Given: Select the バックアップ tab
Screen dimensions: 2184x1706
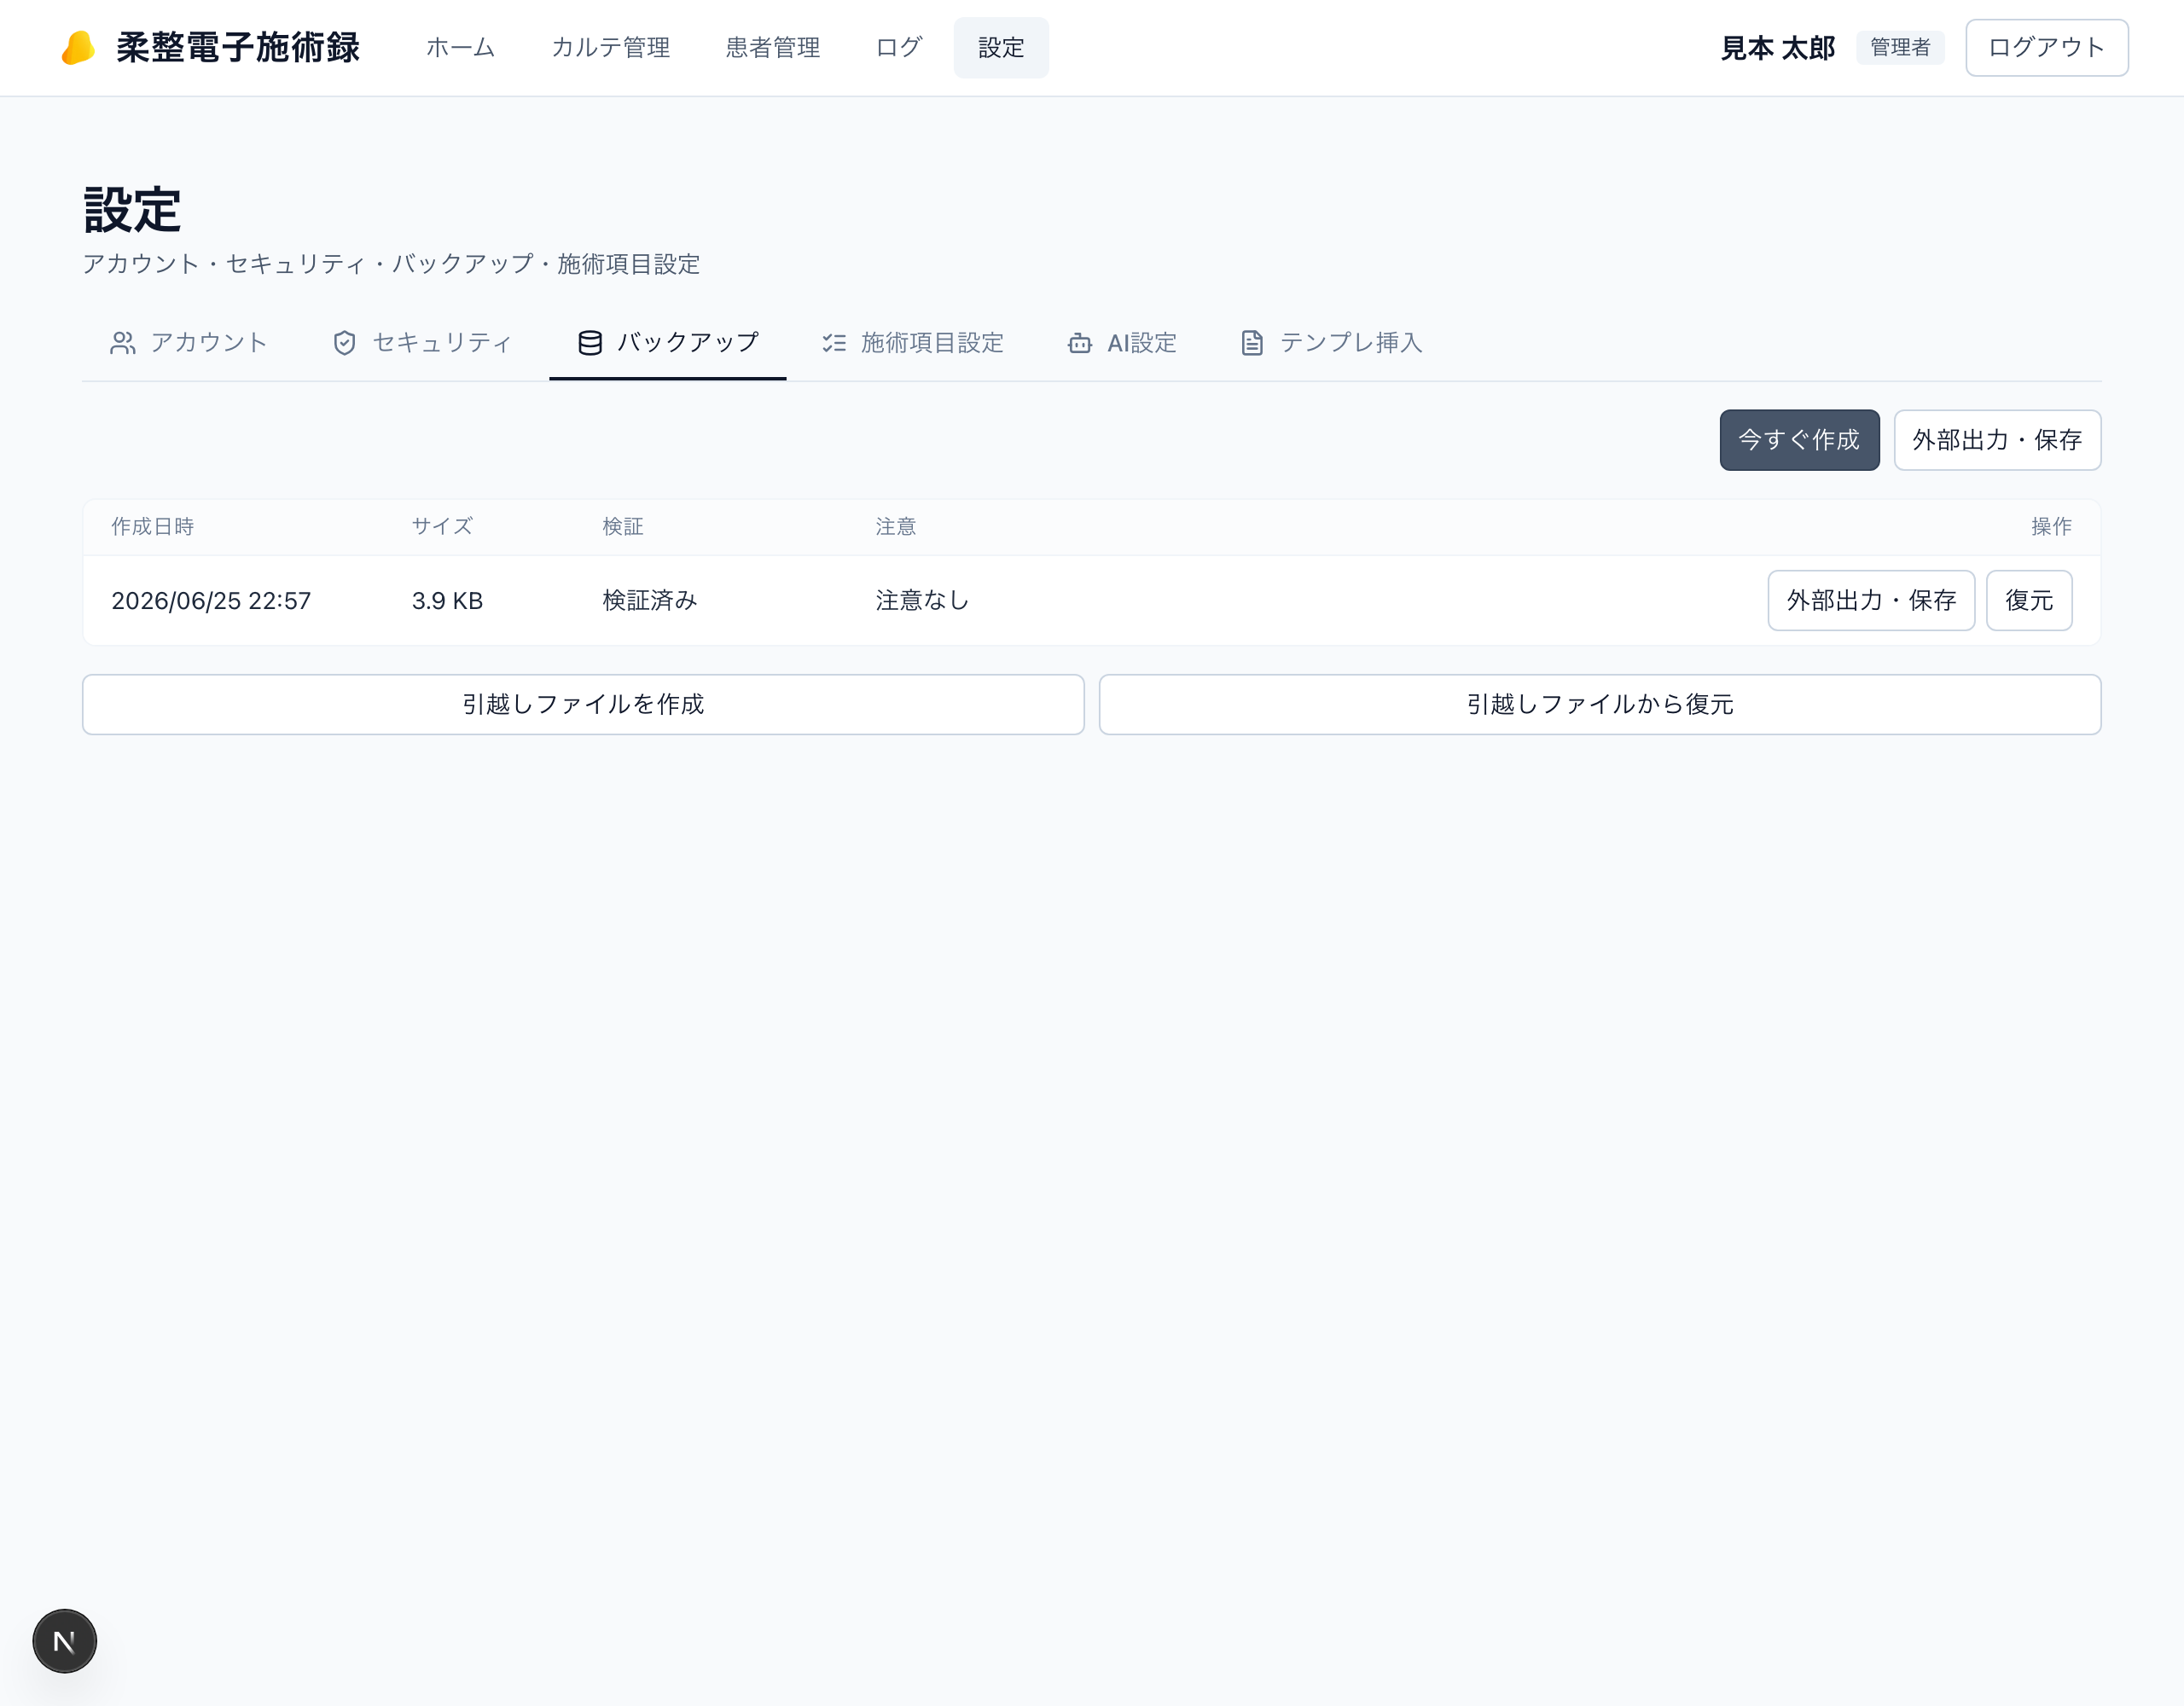Looking at the screenshot, I should coord(668,343).
